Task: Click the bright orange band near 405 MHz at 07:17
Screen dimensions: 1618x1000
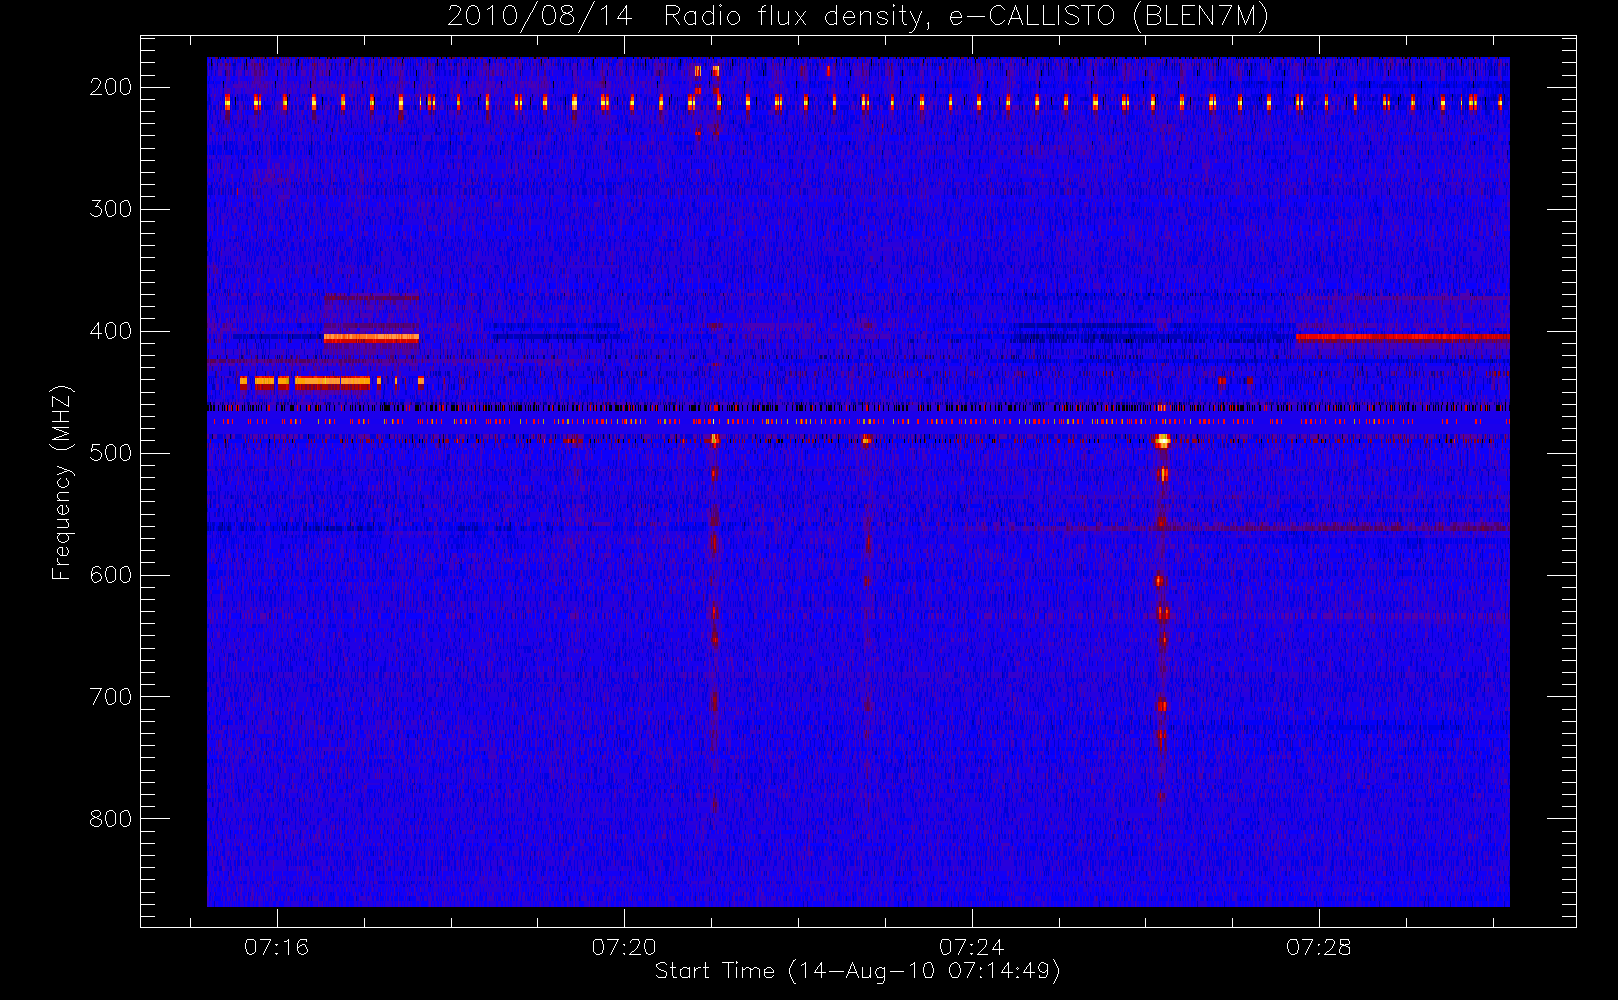Action: coord(371,337)
